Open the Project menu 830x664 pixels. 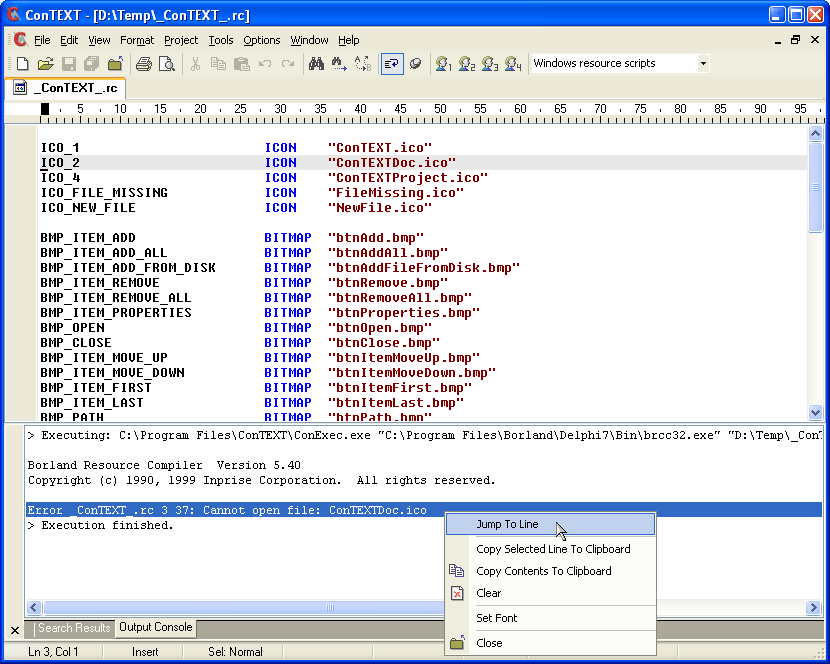[181, 40]
